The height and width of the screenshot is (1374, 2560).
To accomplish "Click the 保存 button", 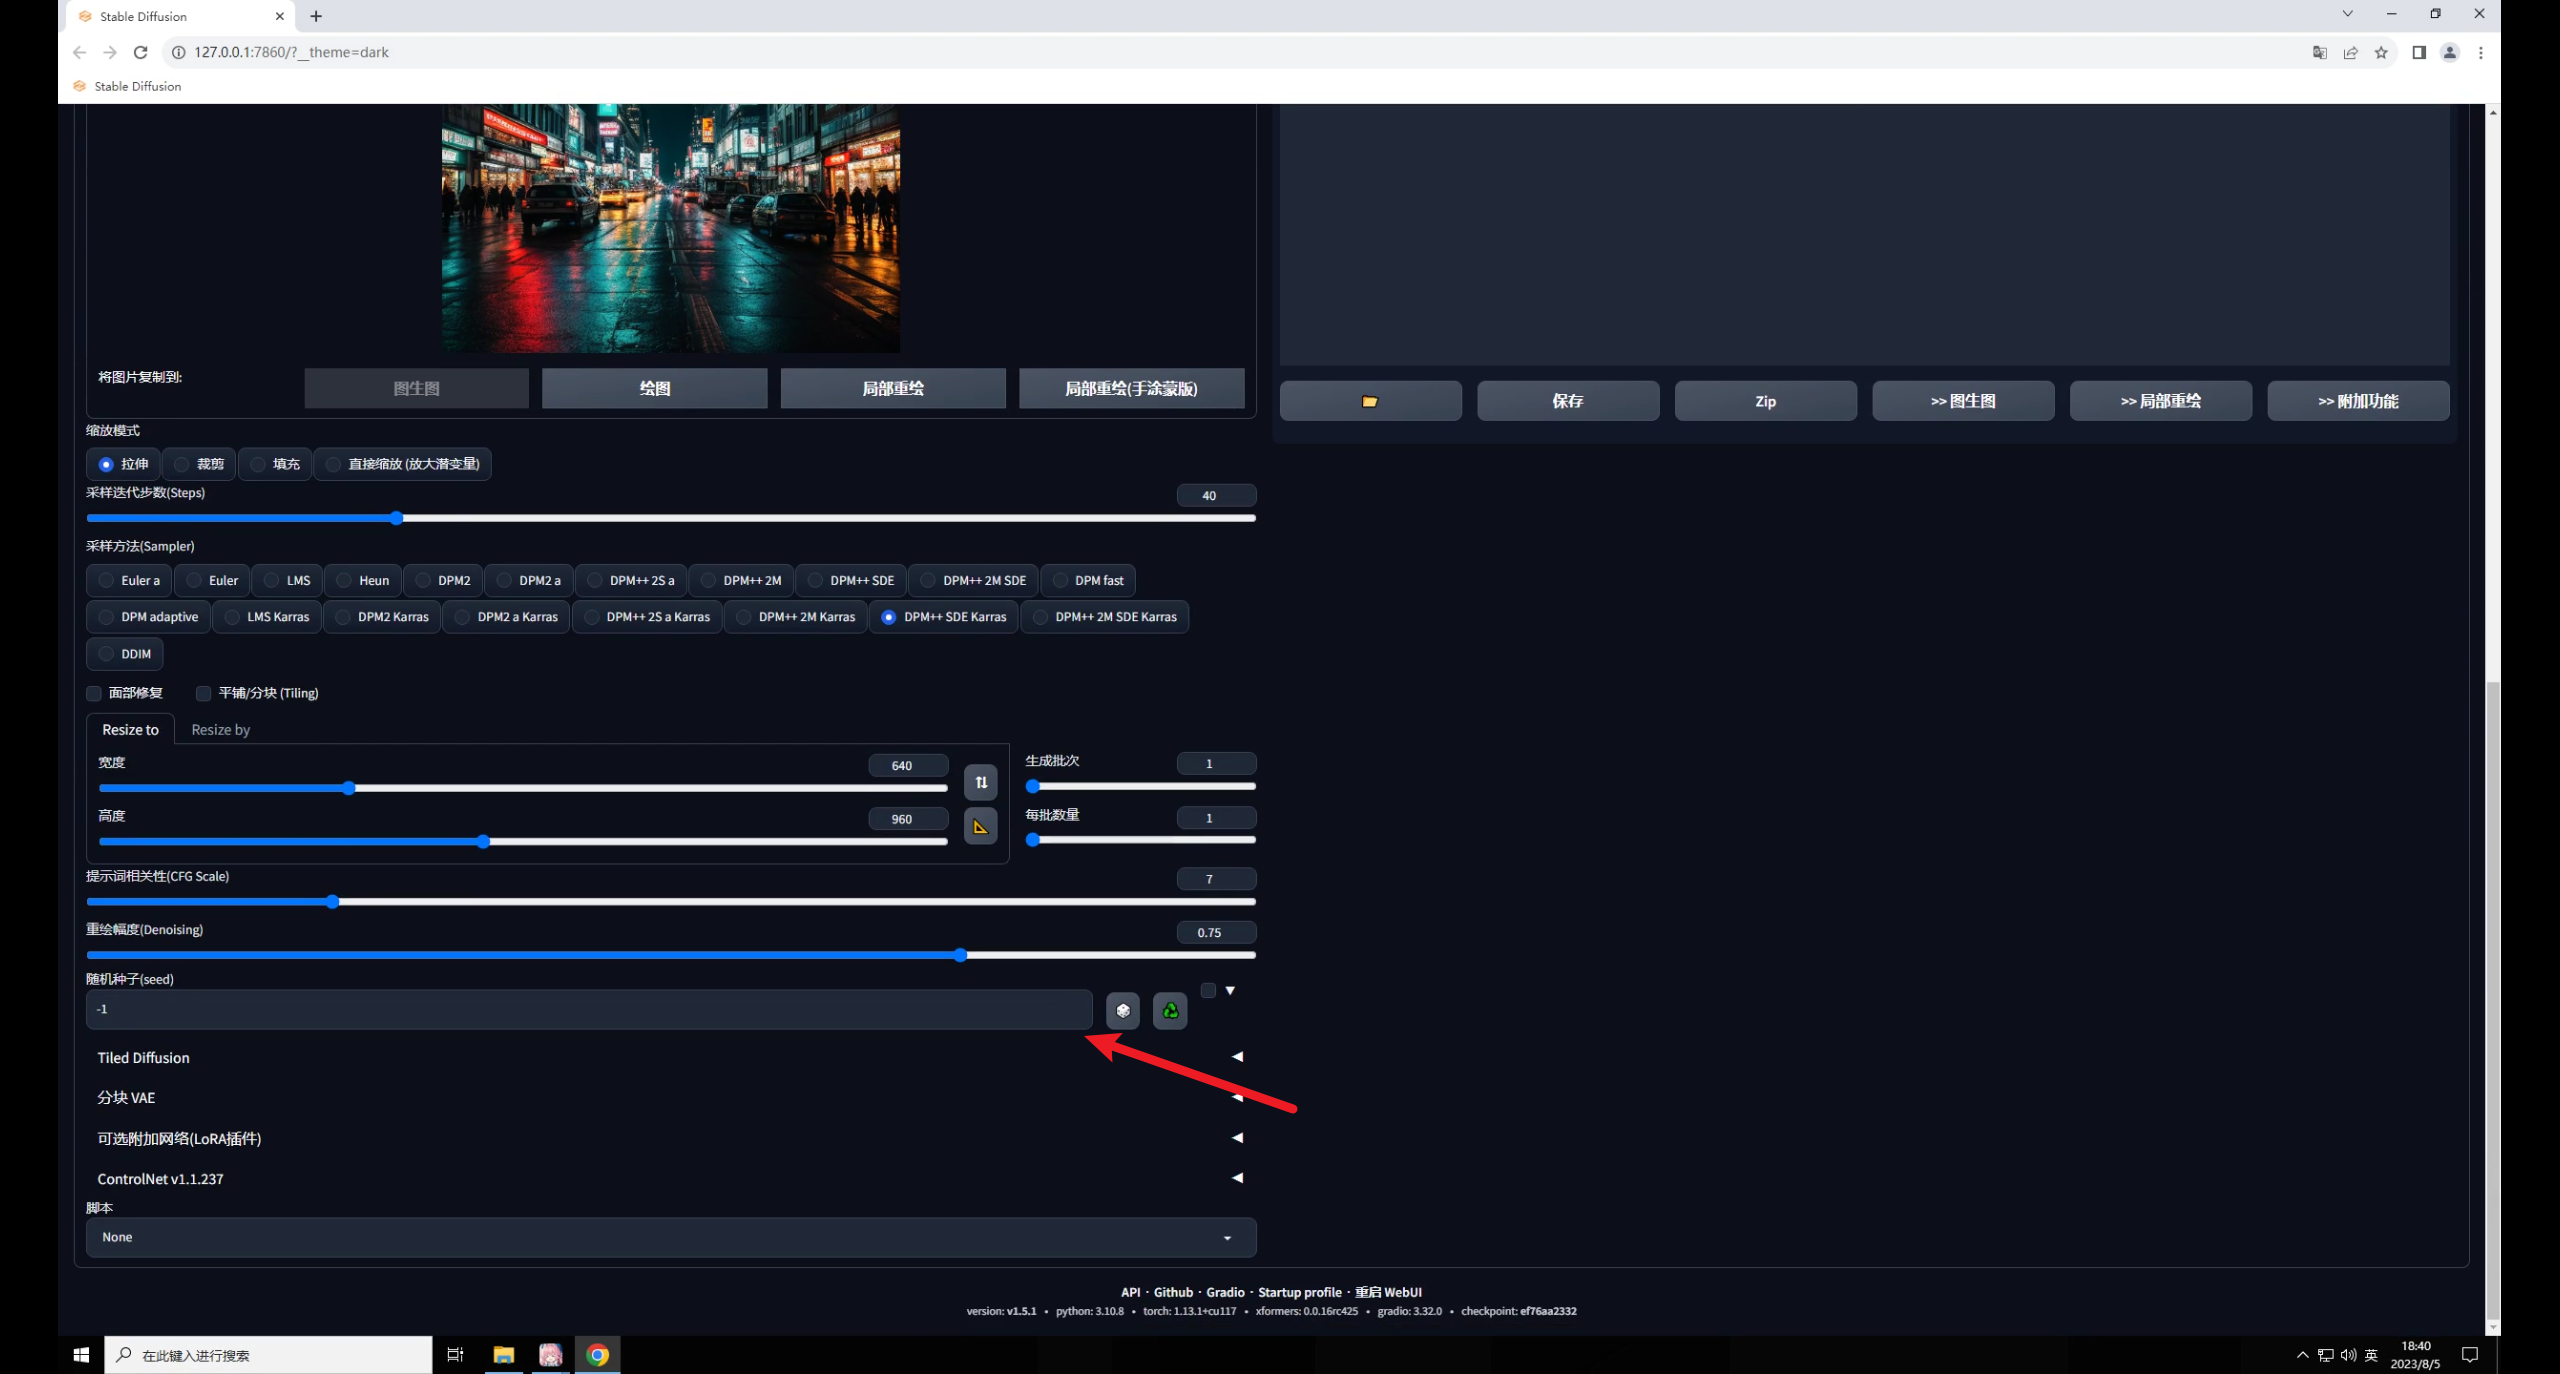I will click(1567, 401).
